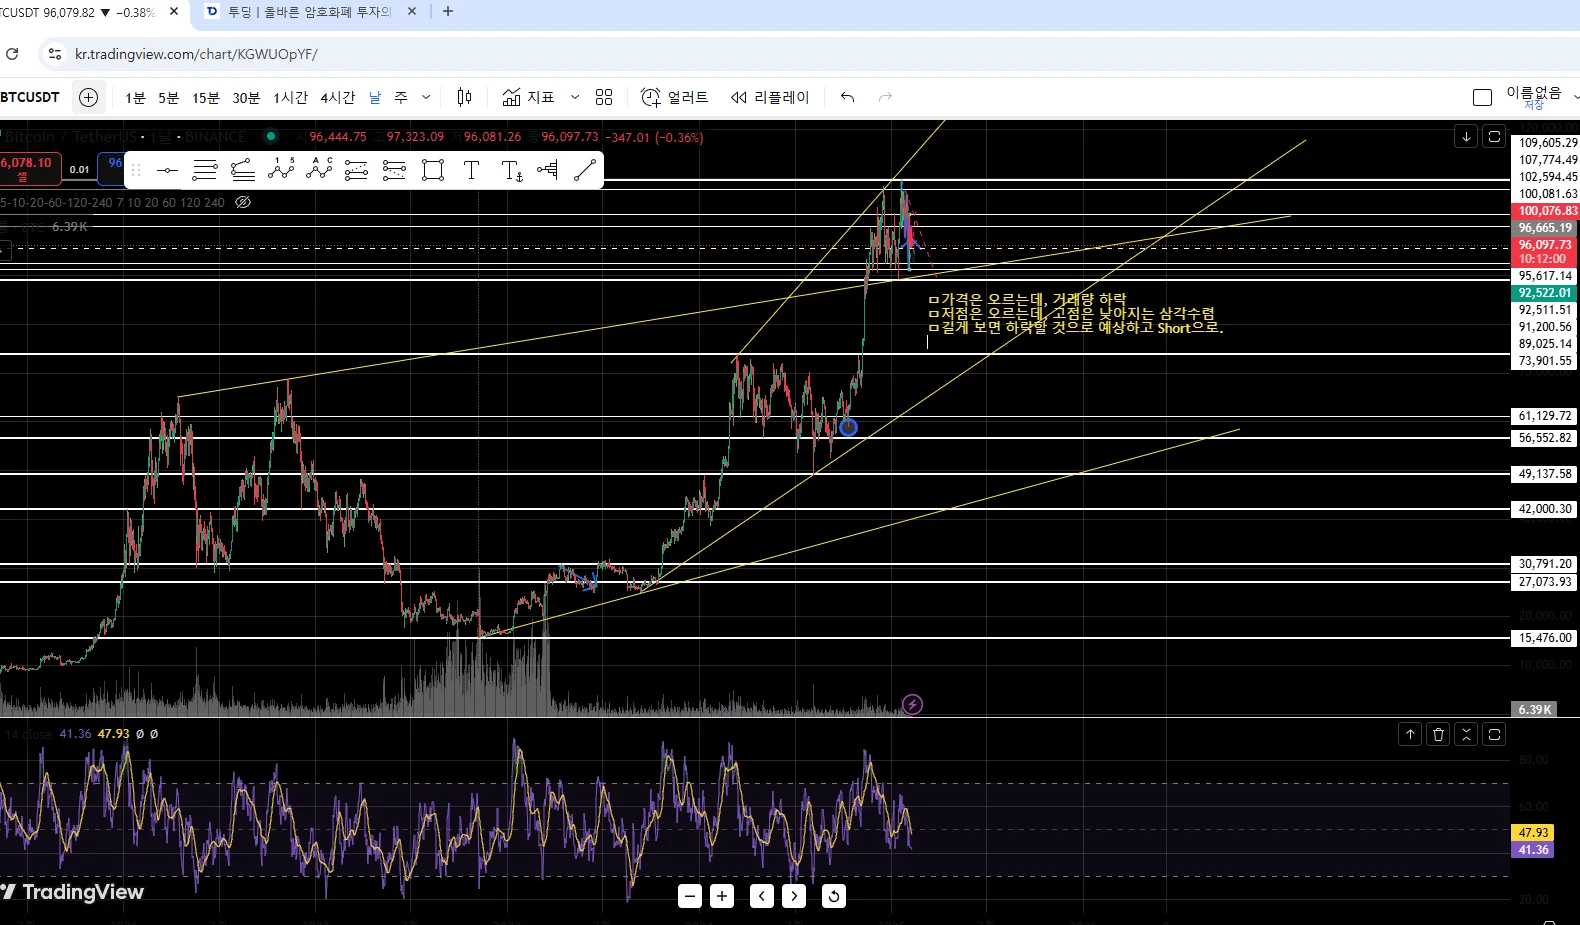
Task: Move the RSI pane up
Action: coord(1410,734)
